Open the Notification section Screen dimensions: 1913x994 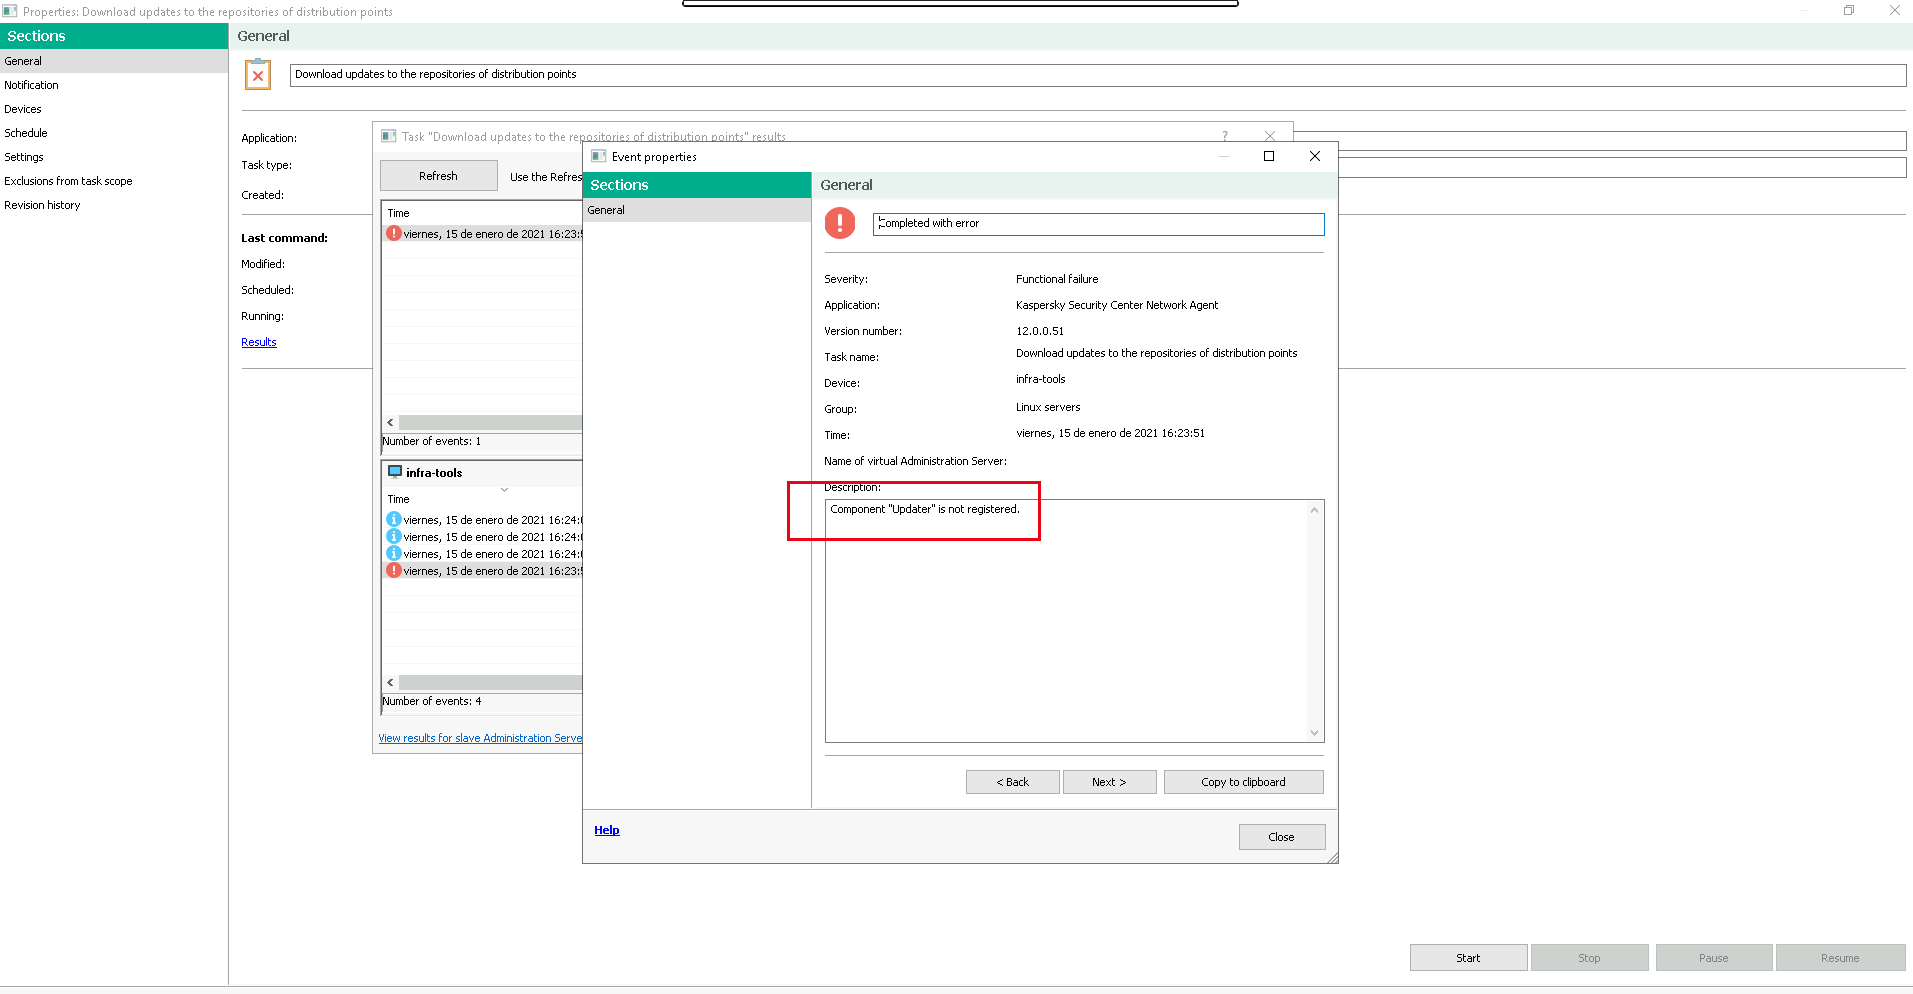(x=32, y=85)
